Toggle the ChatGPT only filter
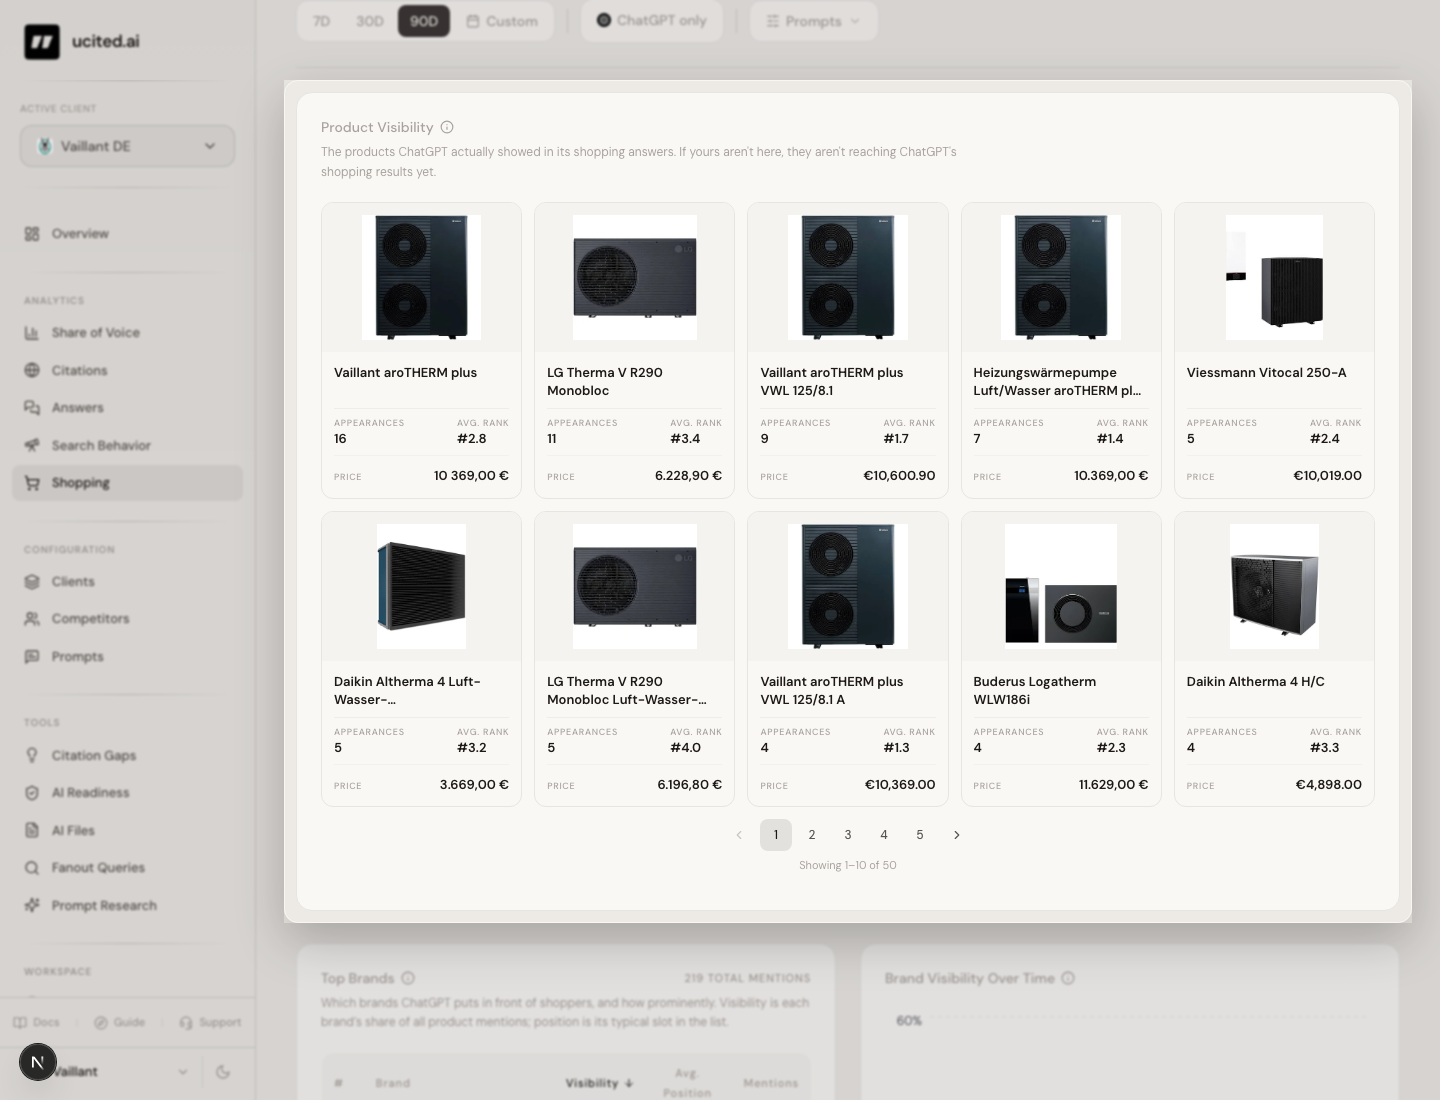Image resolution: width=1440 pixels, height=1100 pixels. (652, 20)
